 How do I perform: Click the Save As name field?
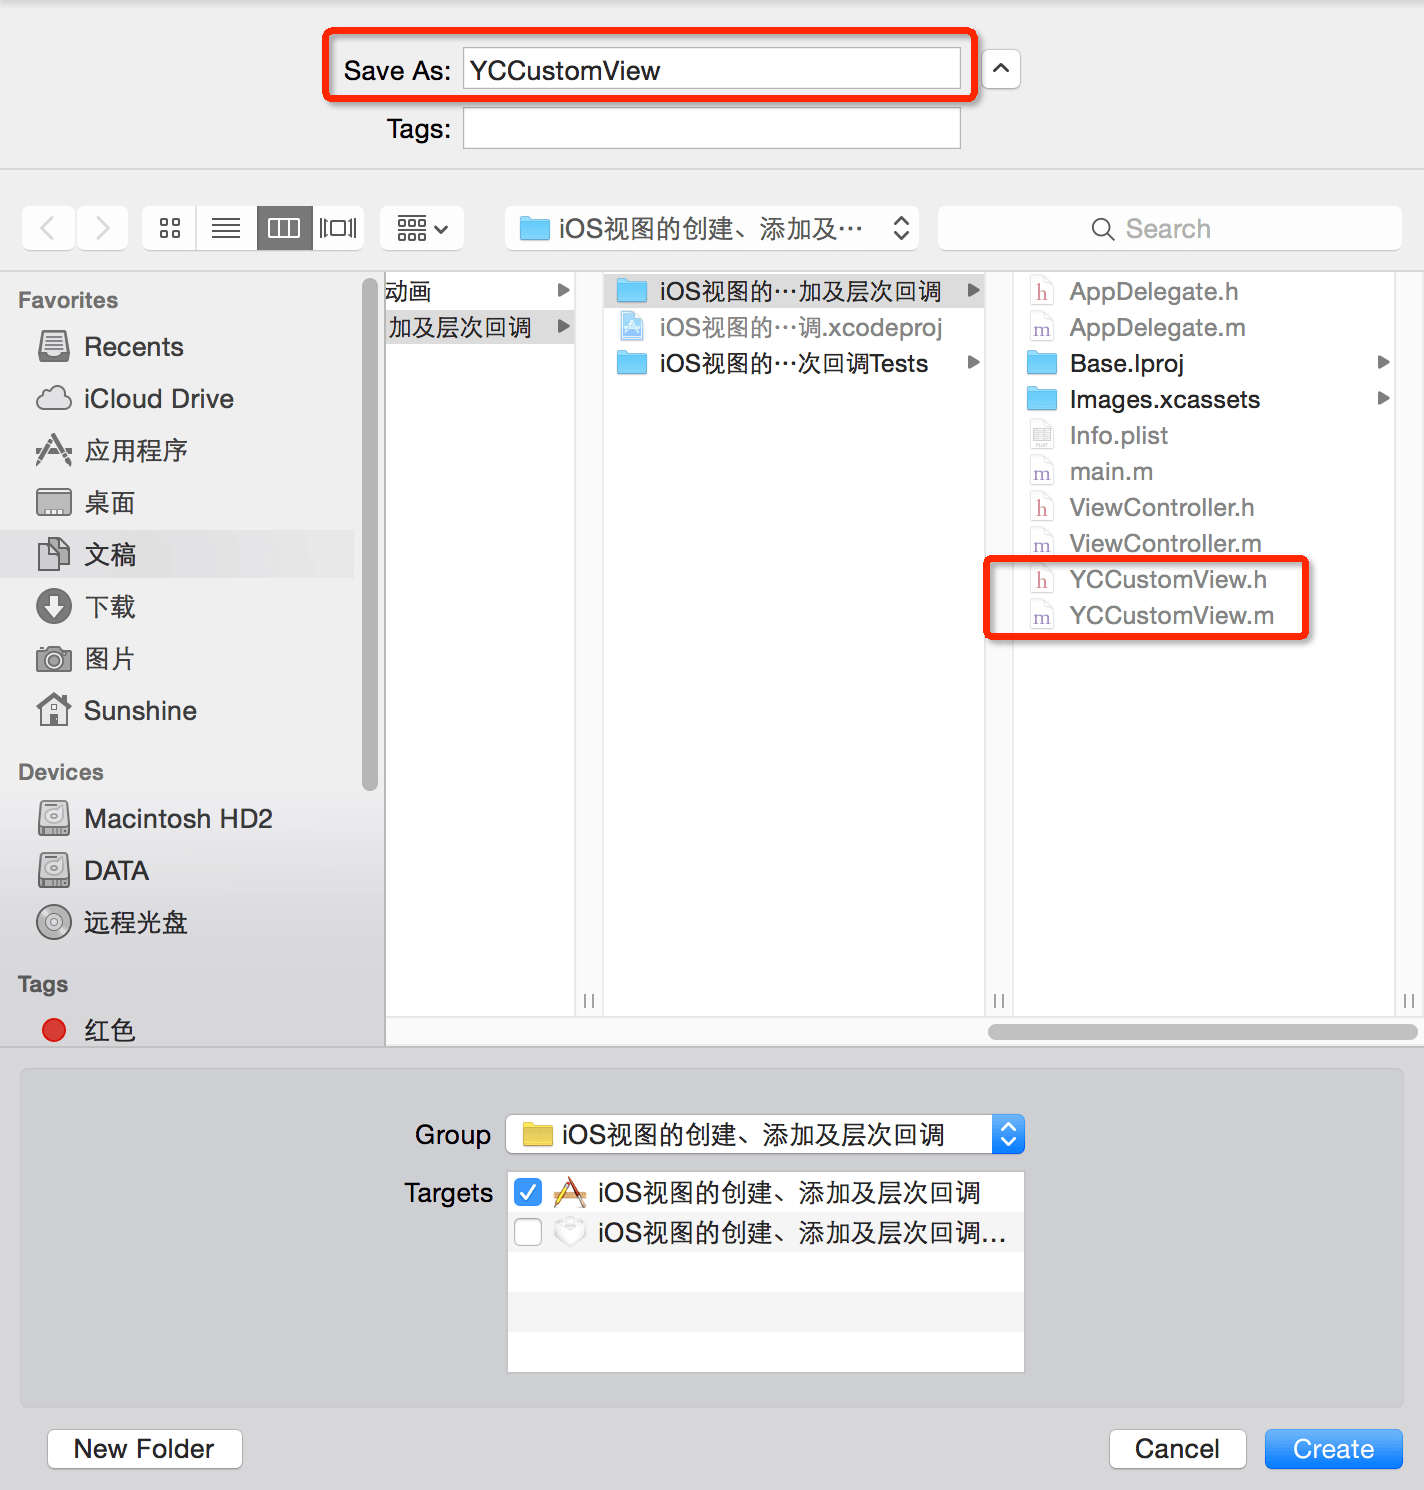(x=711, y=69)
